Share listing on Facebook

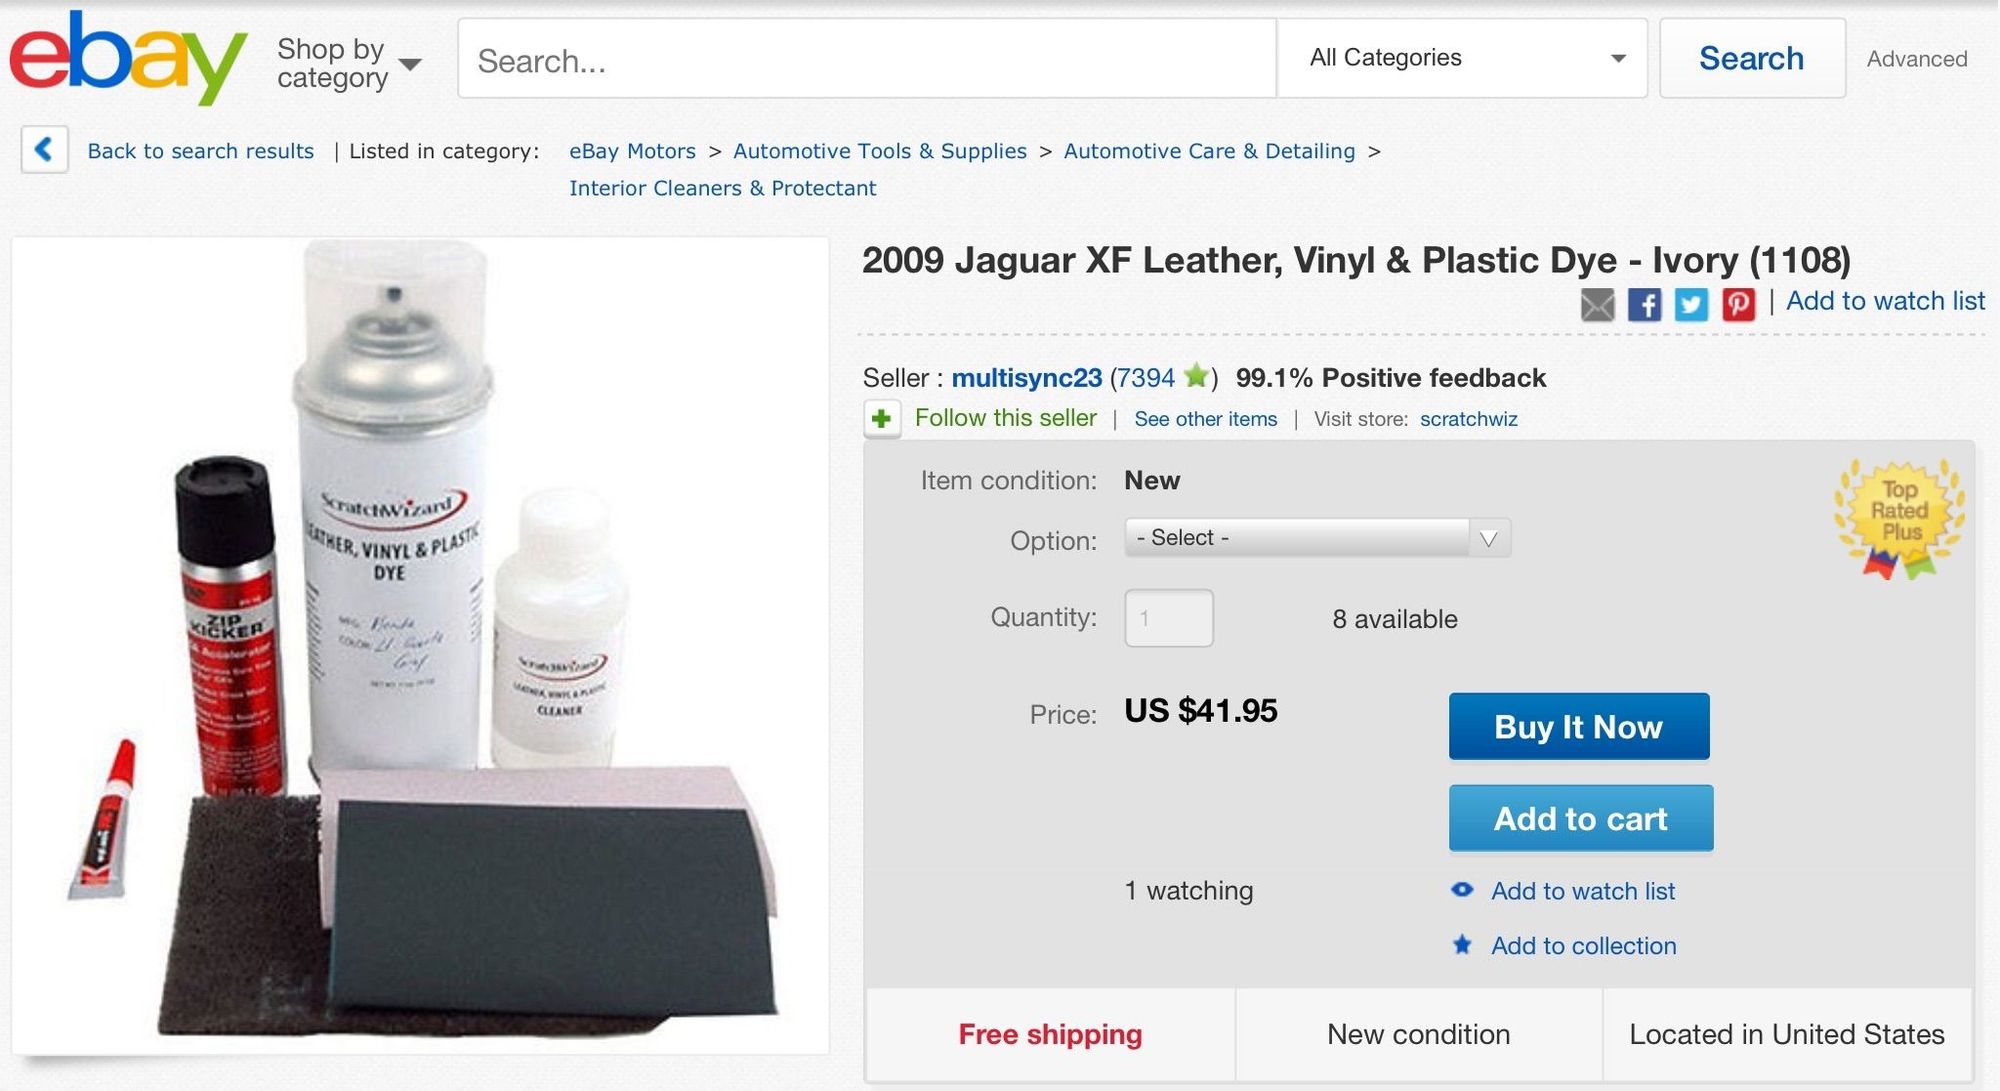coord(1644,304)
